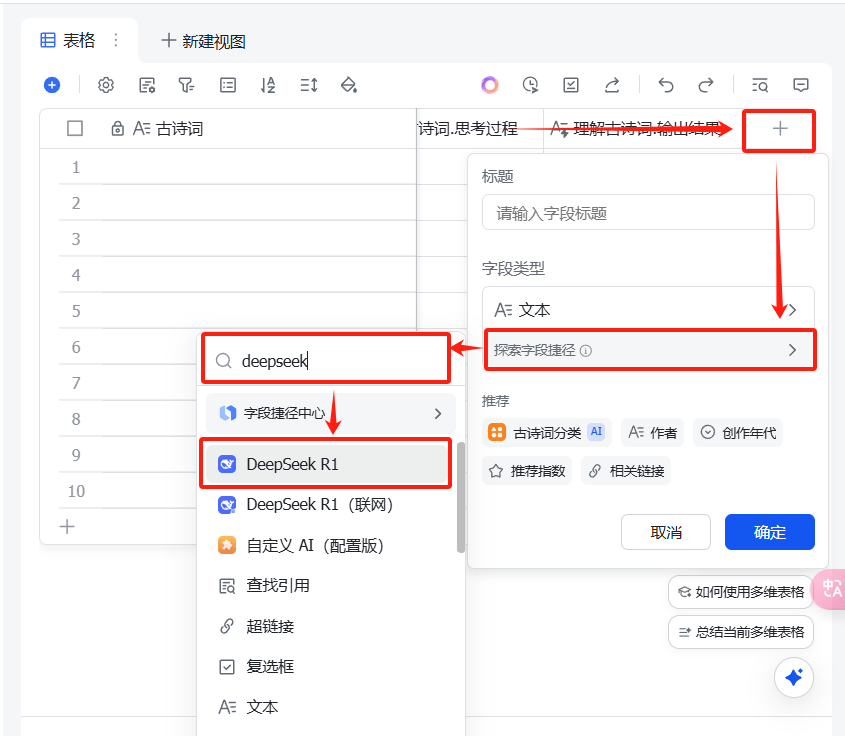This screenshot has height=736, width=845.
Task: Choose 查找引用 field type
Action: pyautogui.click(x=325, y=586)
